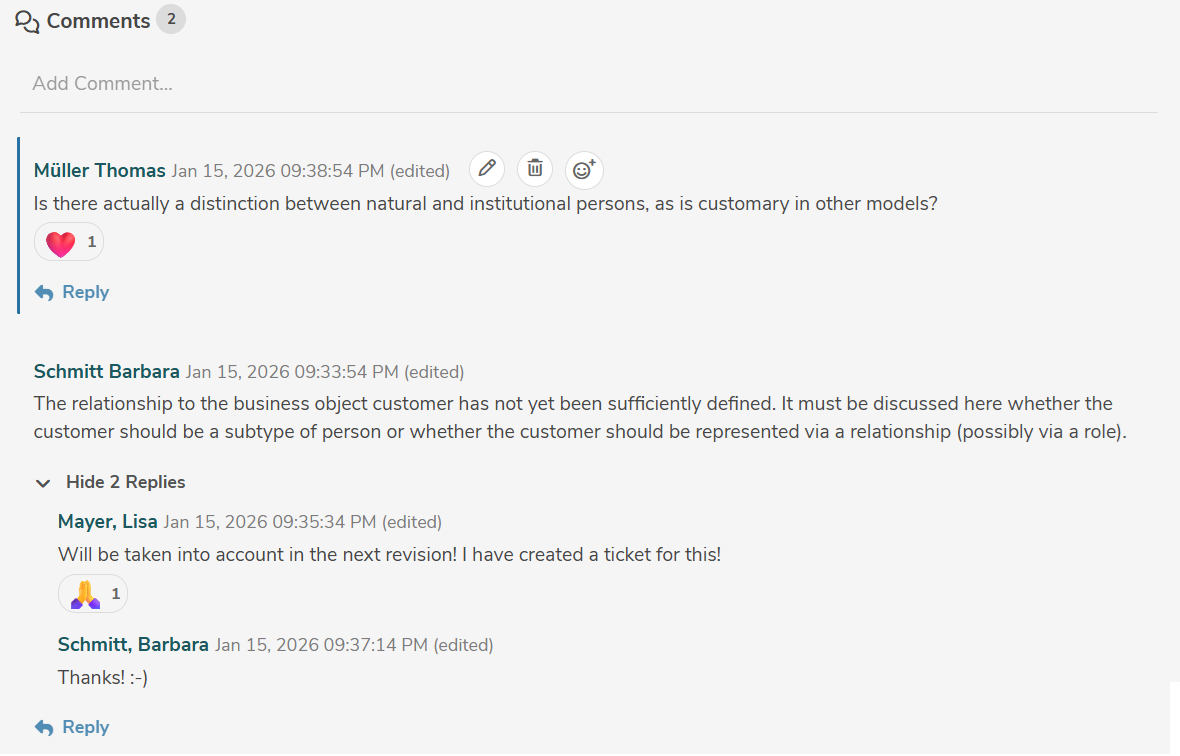This screenshot has height=756, width=1180.
Task: Collapse the thread using Hide 2 Replies
Action: click(111, 482)
